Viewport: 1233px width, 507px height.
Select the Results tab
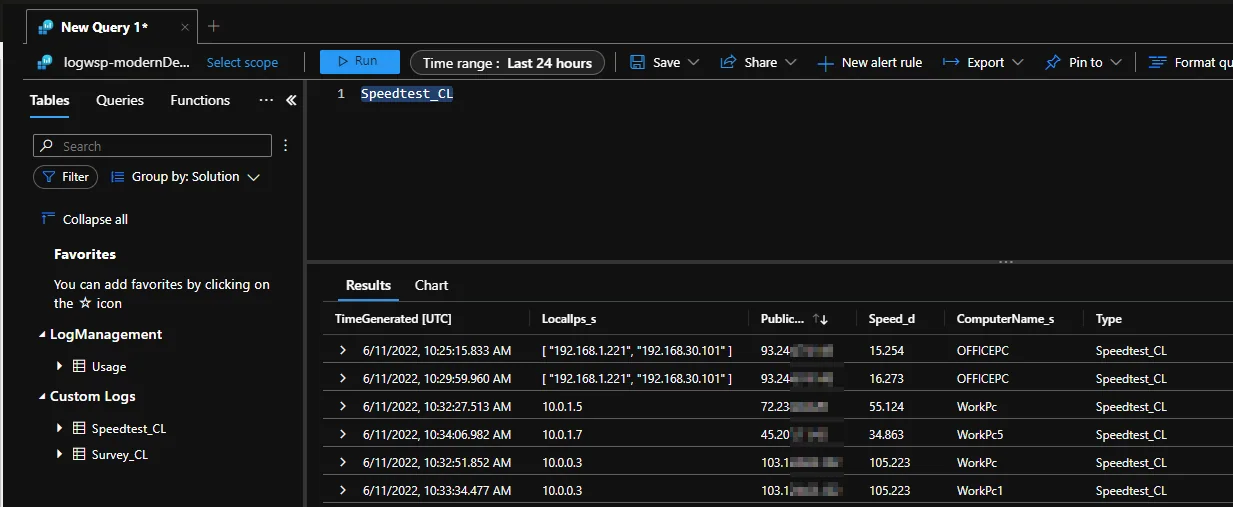click(x=368, y=285)
